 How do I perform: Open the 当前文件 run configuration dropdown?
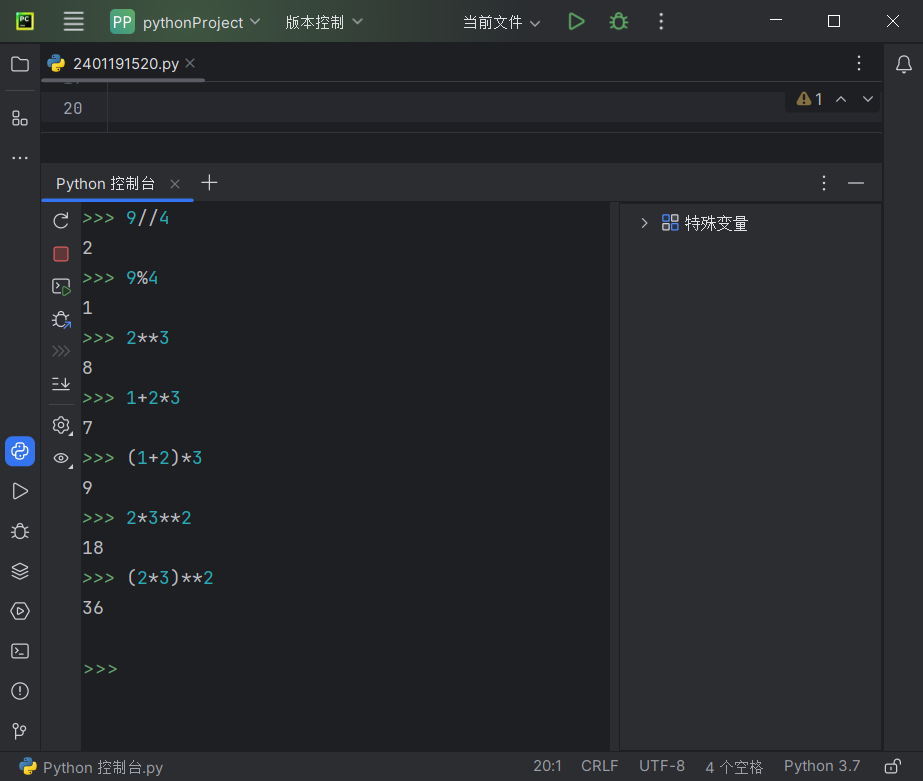coord(502,22)
